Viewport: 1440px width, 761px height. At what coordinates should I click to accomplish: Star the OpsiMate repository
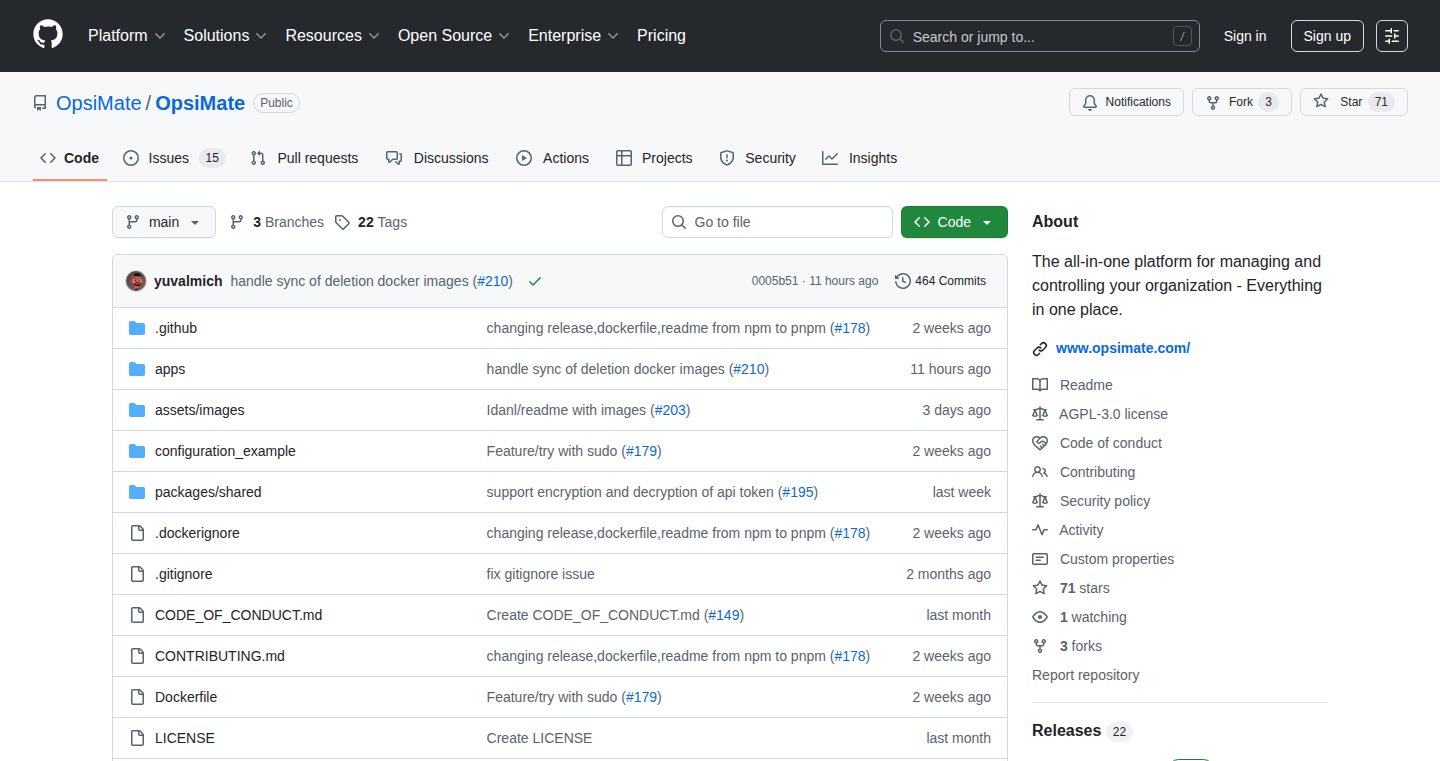pyautogui.click(x=1354, y=102)
